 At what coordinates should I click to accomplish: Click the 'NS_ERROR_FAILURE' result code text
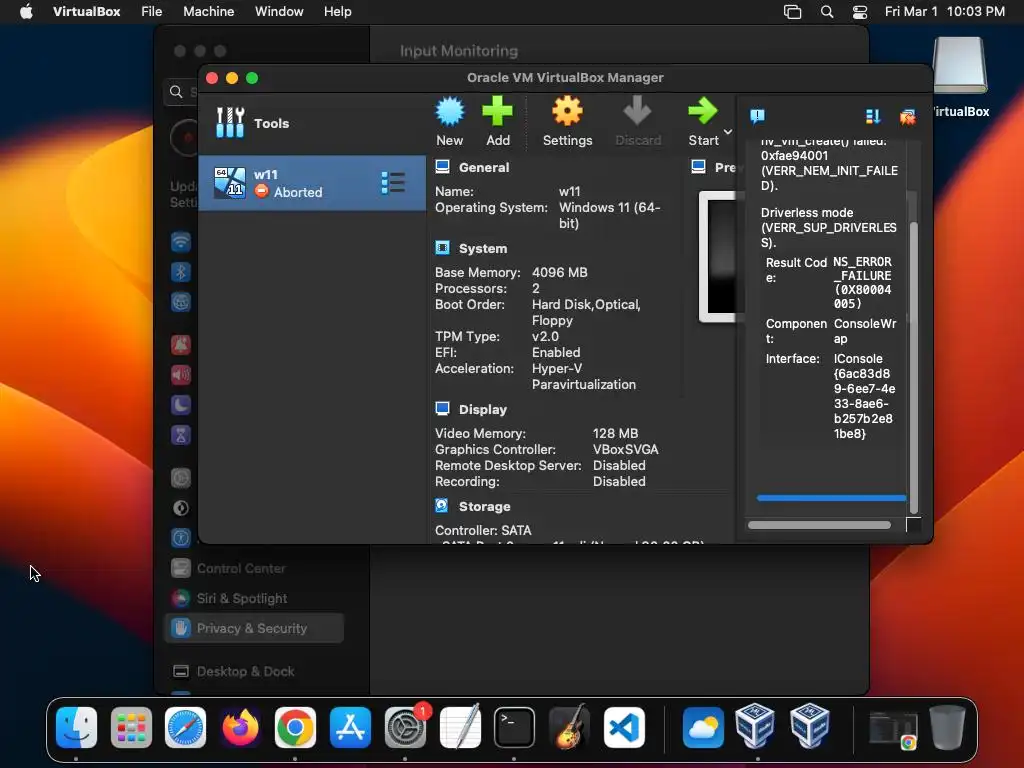(862, 268)
